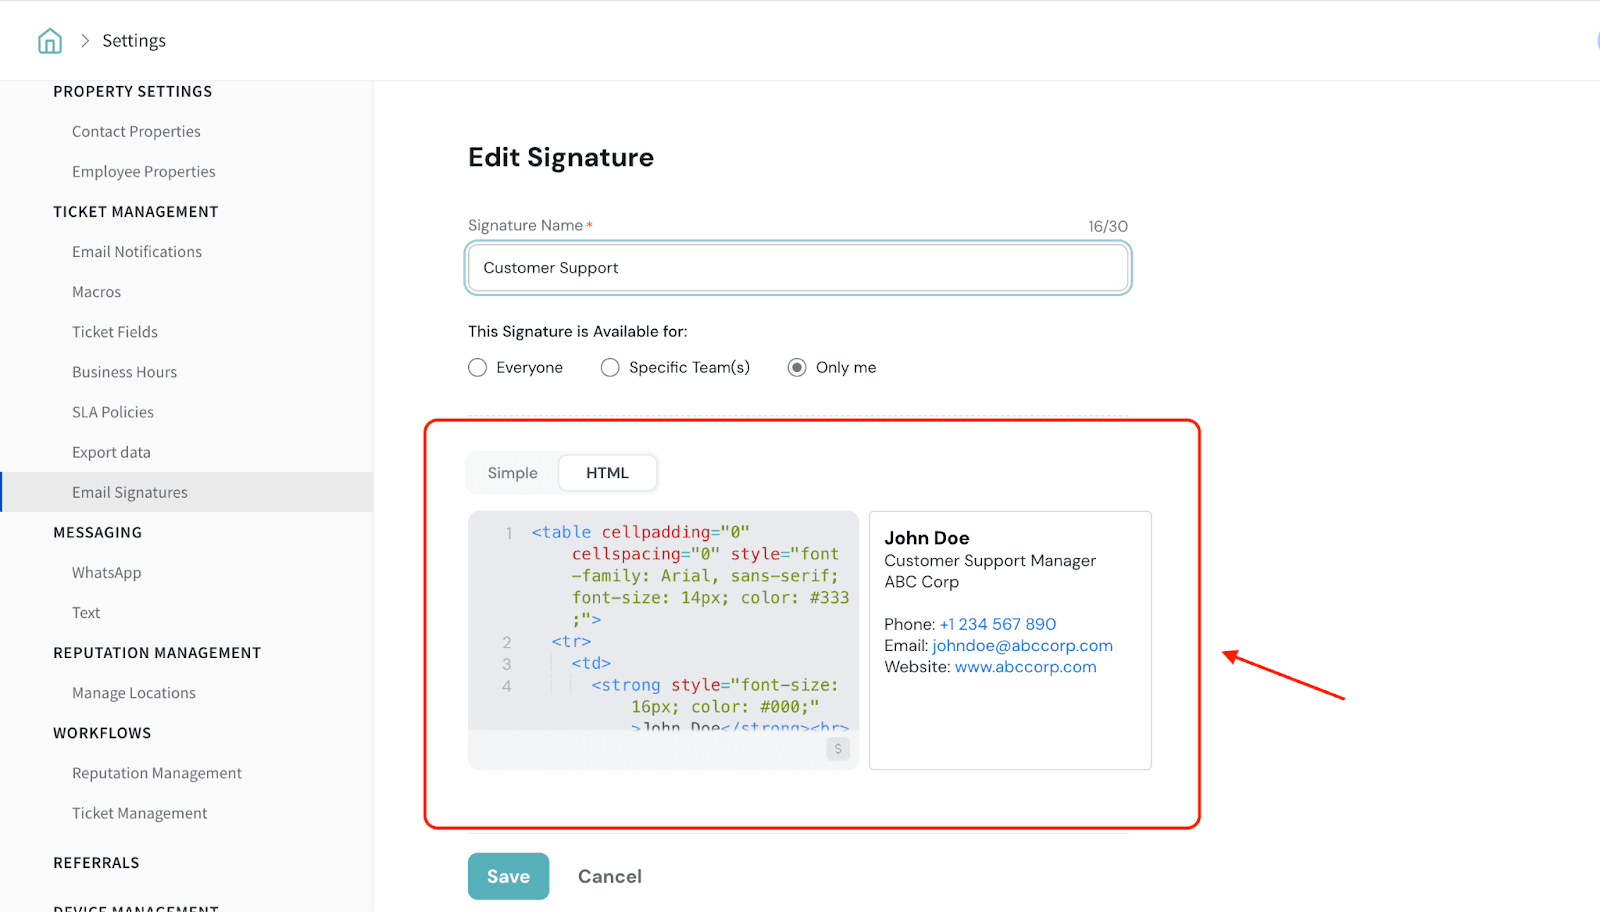The width and height of the screenshot is (1600, 912).
Task: Open the www.abccorp.com website link
Action: pyautogui.click(x=1025, y=667)
